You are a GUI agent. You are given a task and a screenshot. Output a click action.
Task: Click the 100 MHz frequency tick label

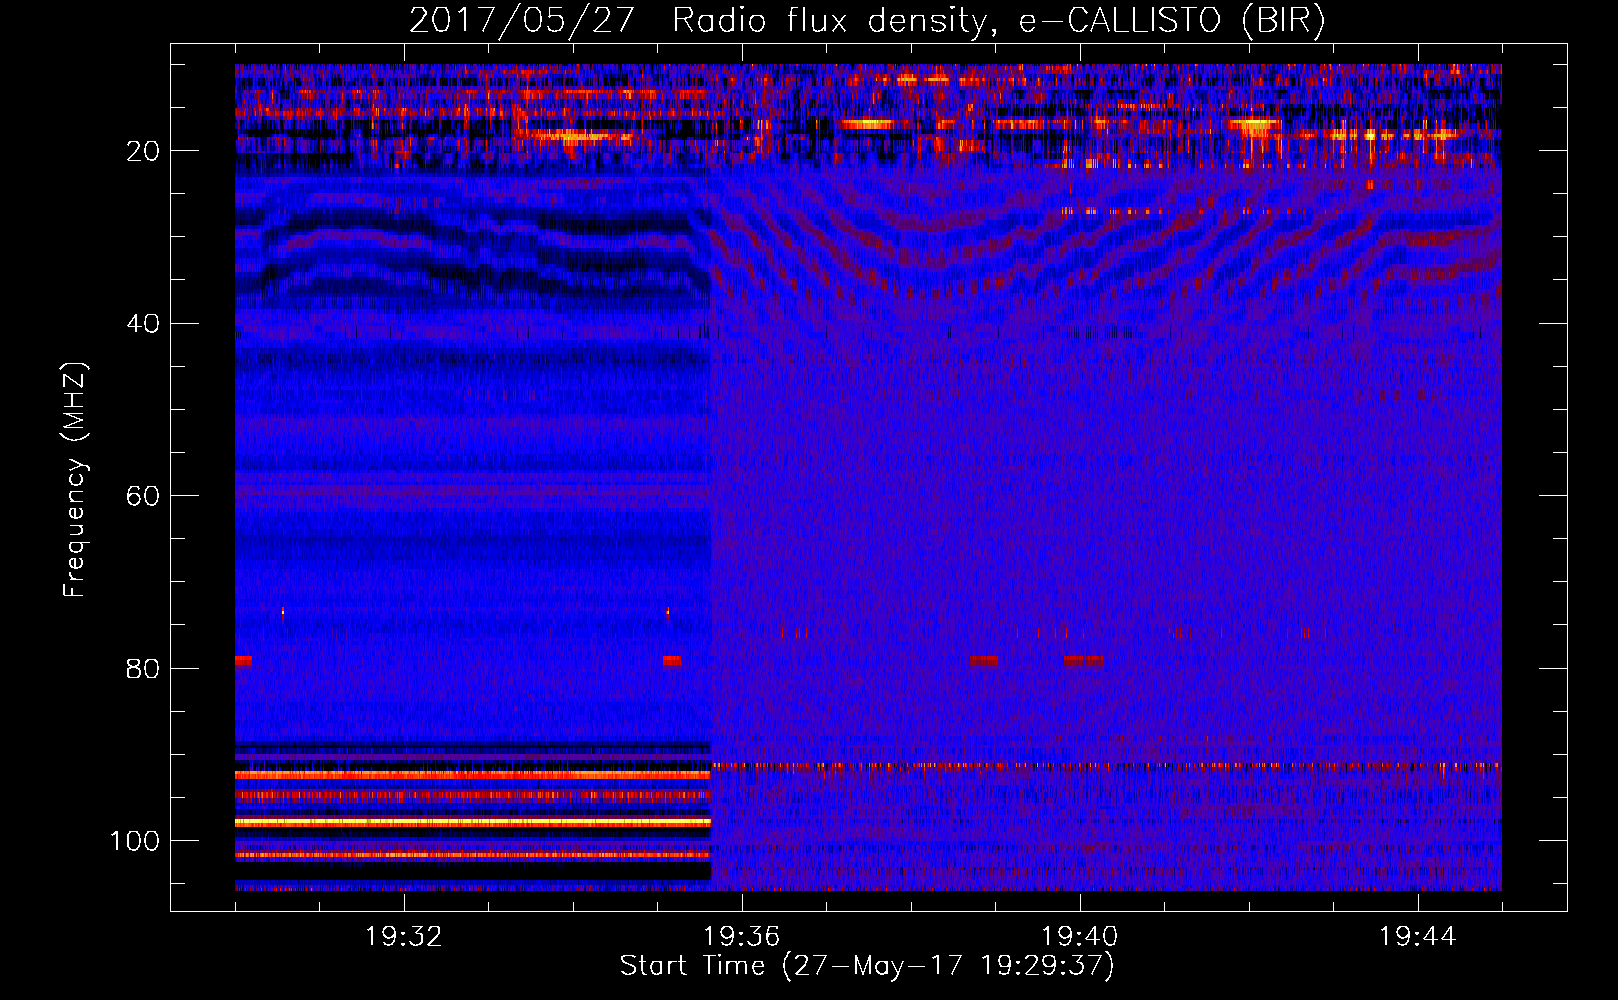pos(135,840)
